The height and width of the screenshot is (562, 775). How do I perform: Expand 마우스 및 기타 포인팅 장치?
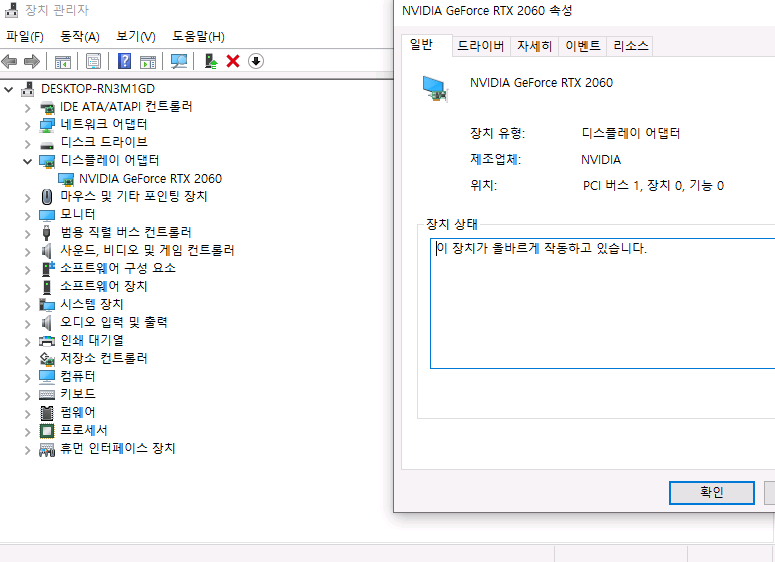click(28, 198)
